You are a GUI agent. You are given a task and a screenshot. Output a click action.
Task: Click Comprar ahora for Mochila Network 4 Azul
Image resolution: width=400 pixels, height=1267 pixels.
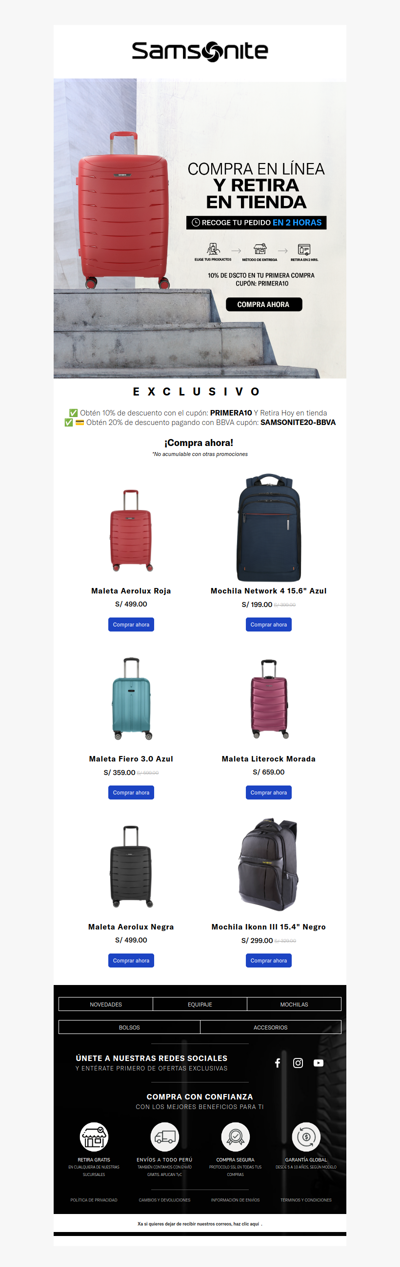click(x=269, y=624)
